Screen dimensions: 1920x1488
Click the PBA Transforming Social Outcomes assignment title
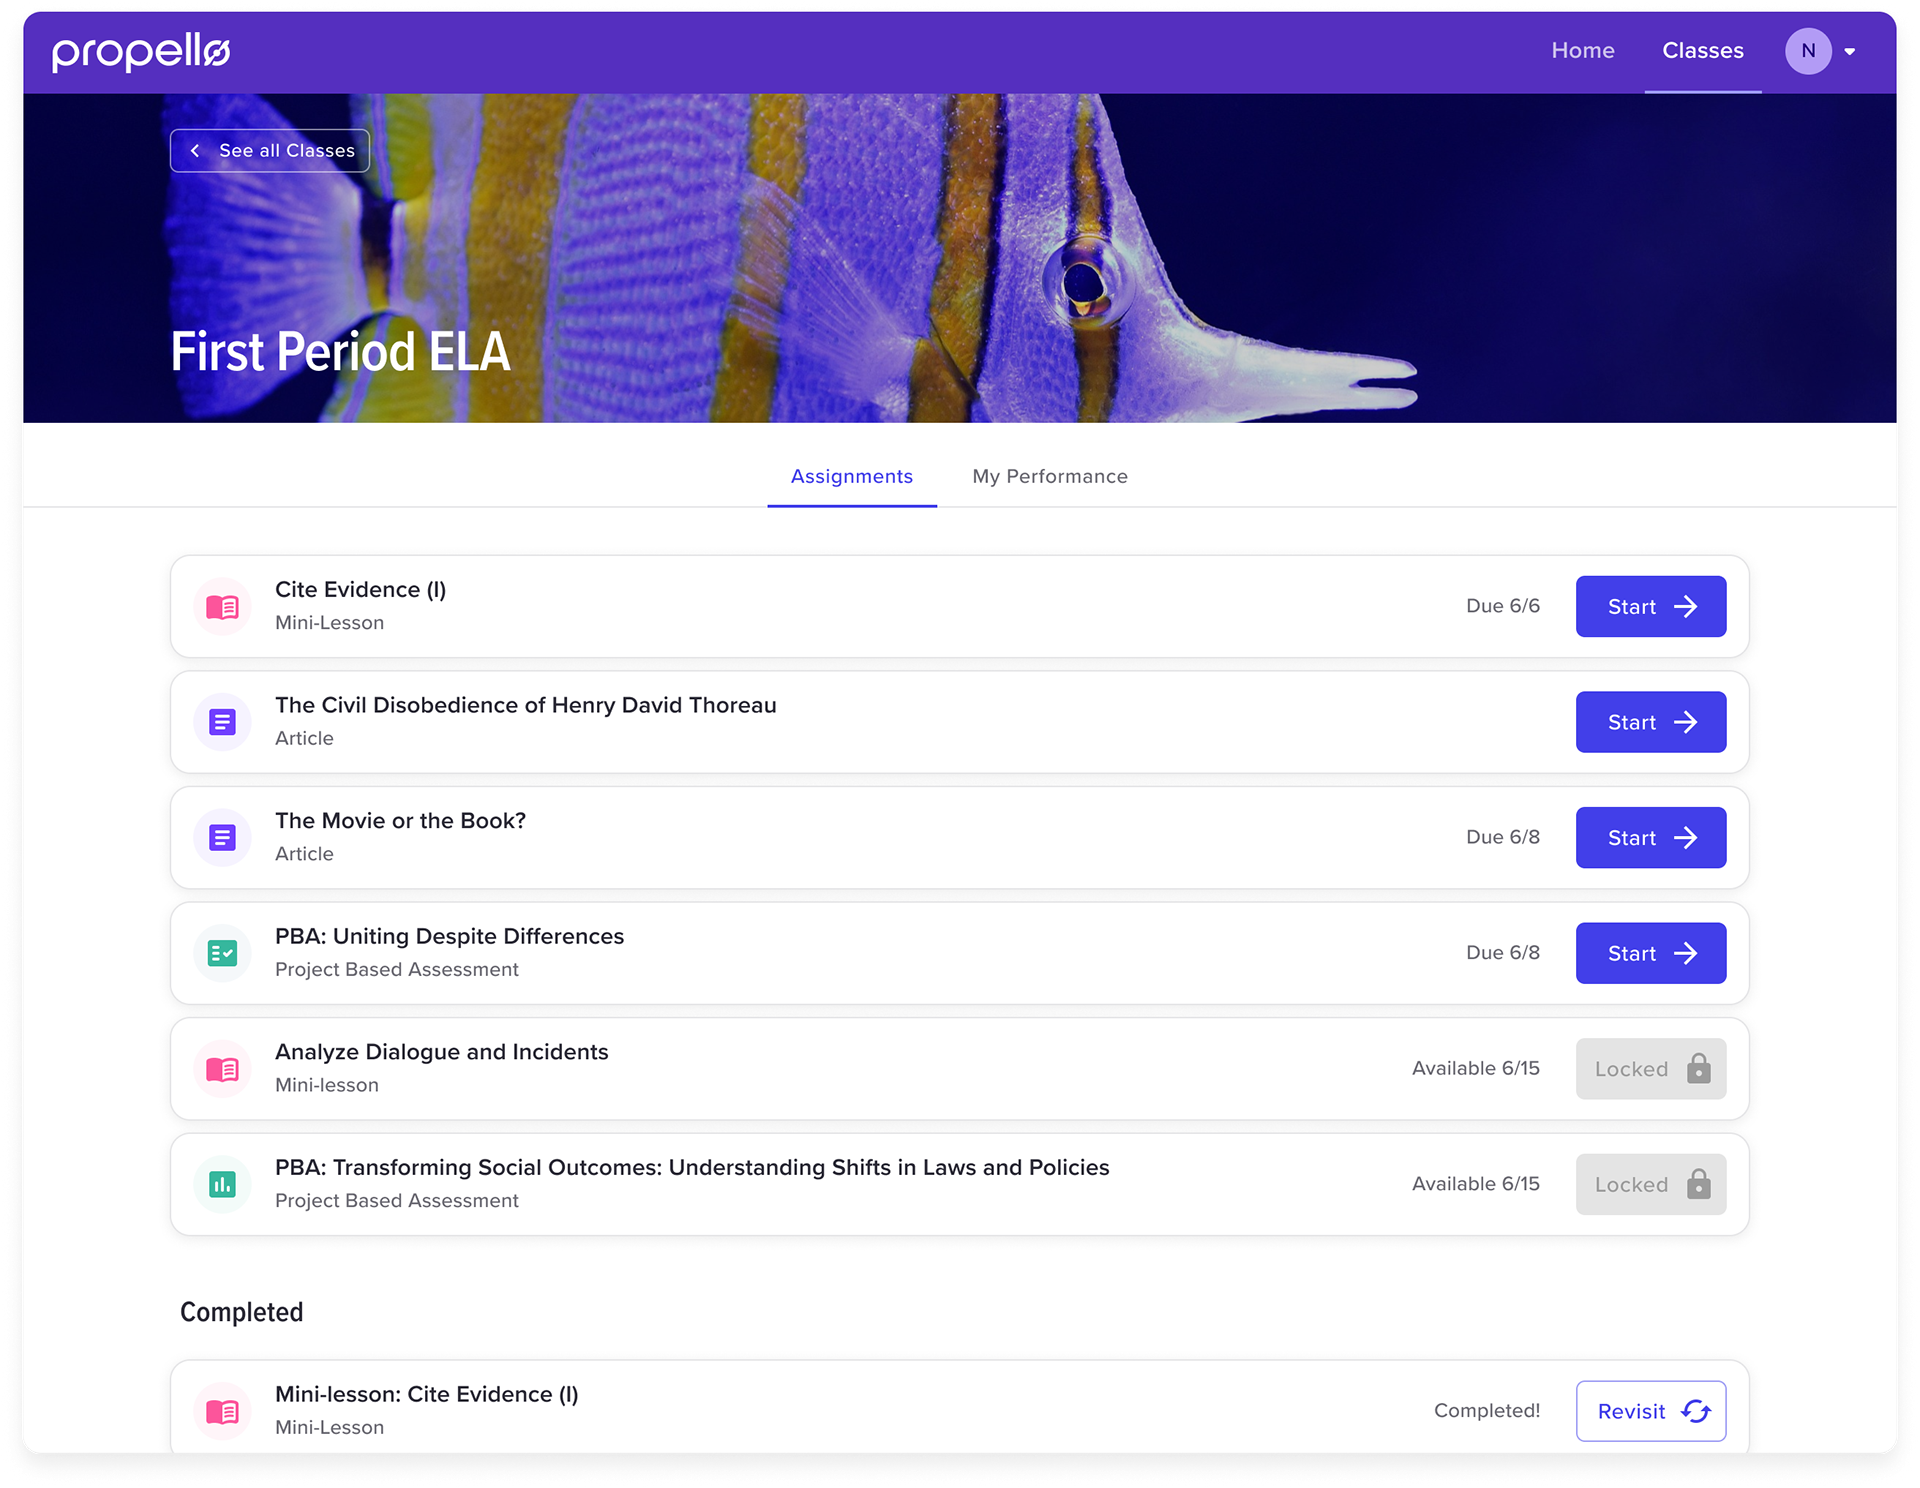(692, 1168)
